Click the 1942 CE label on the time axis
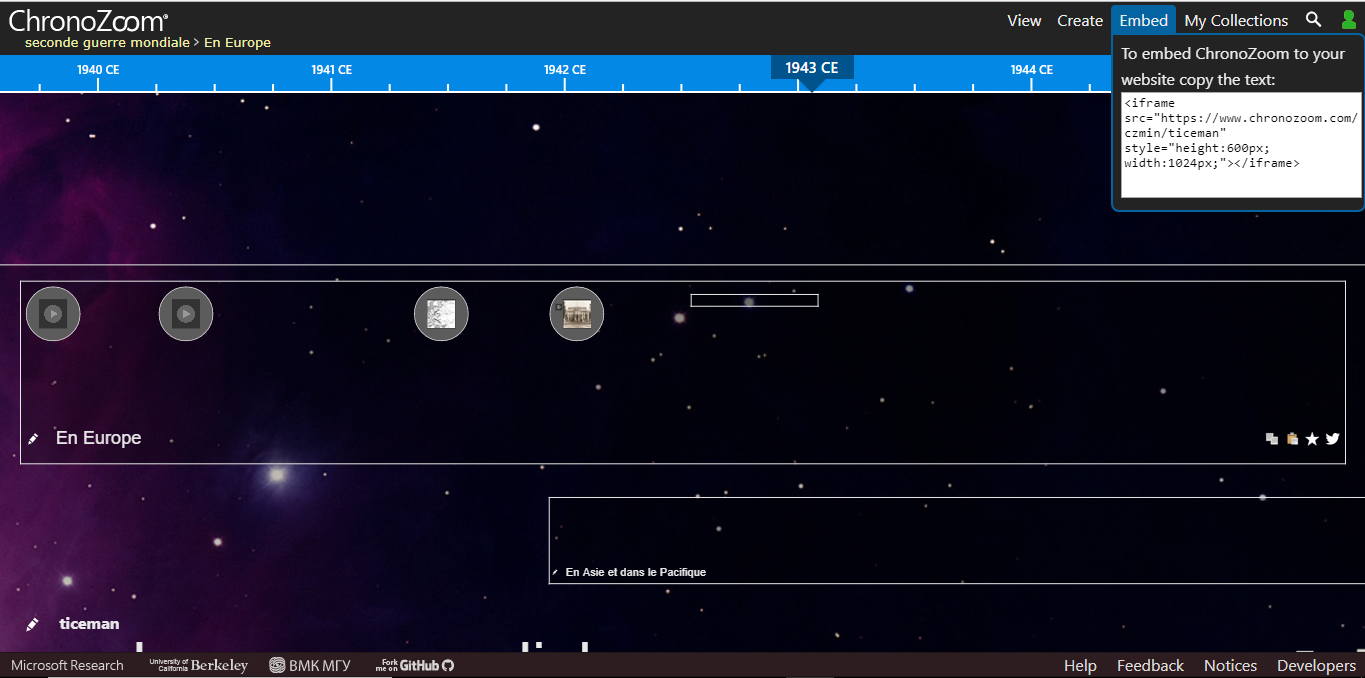Screen dimensions: 1365x678 565,69
